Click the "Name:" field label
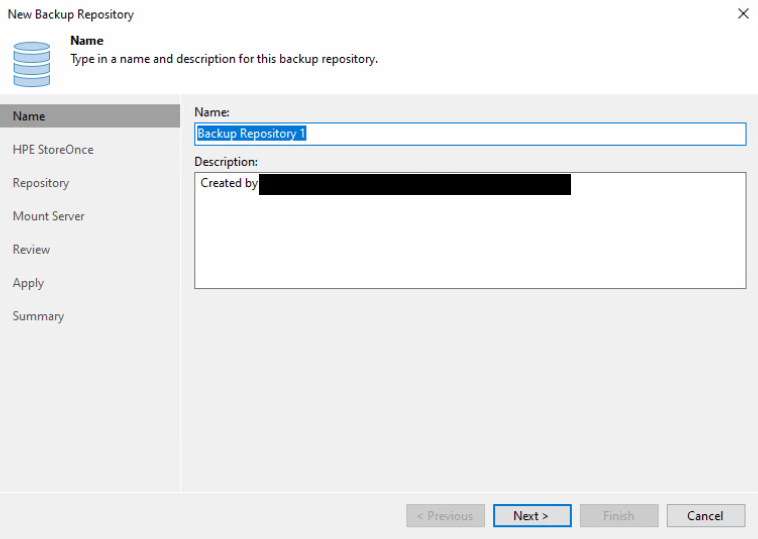 pos(212,113)
